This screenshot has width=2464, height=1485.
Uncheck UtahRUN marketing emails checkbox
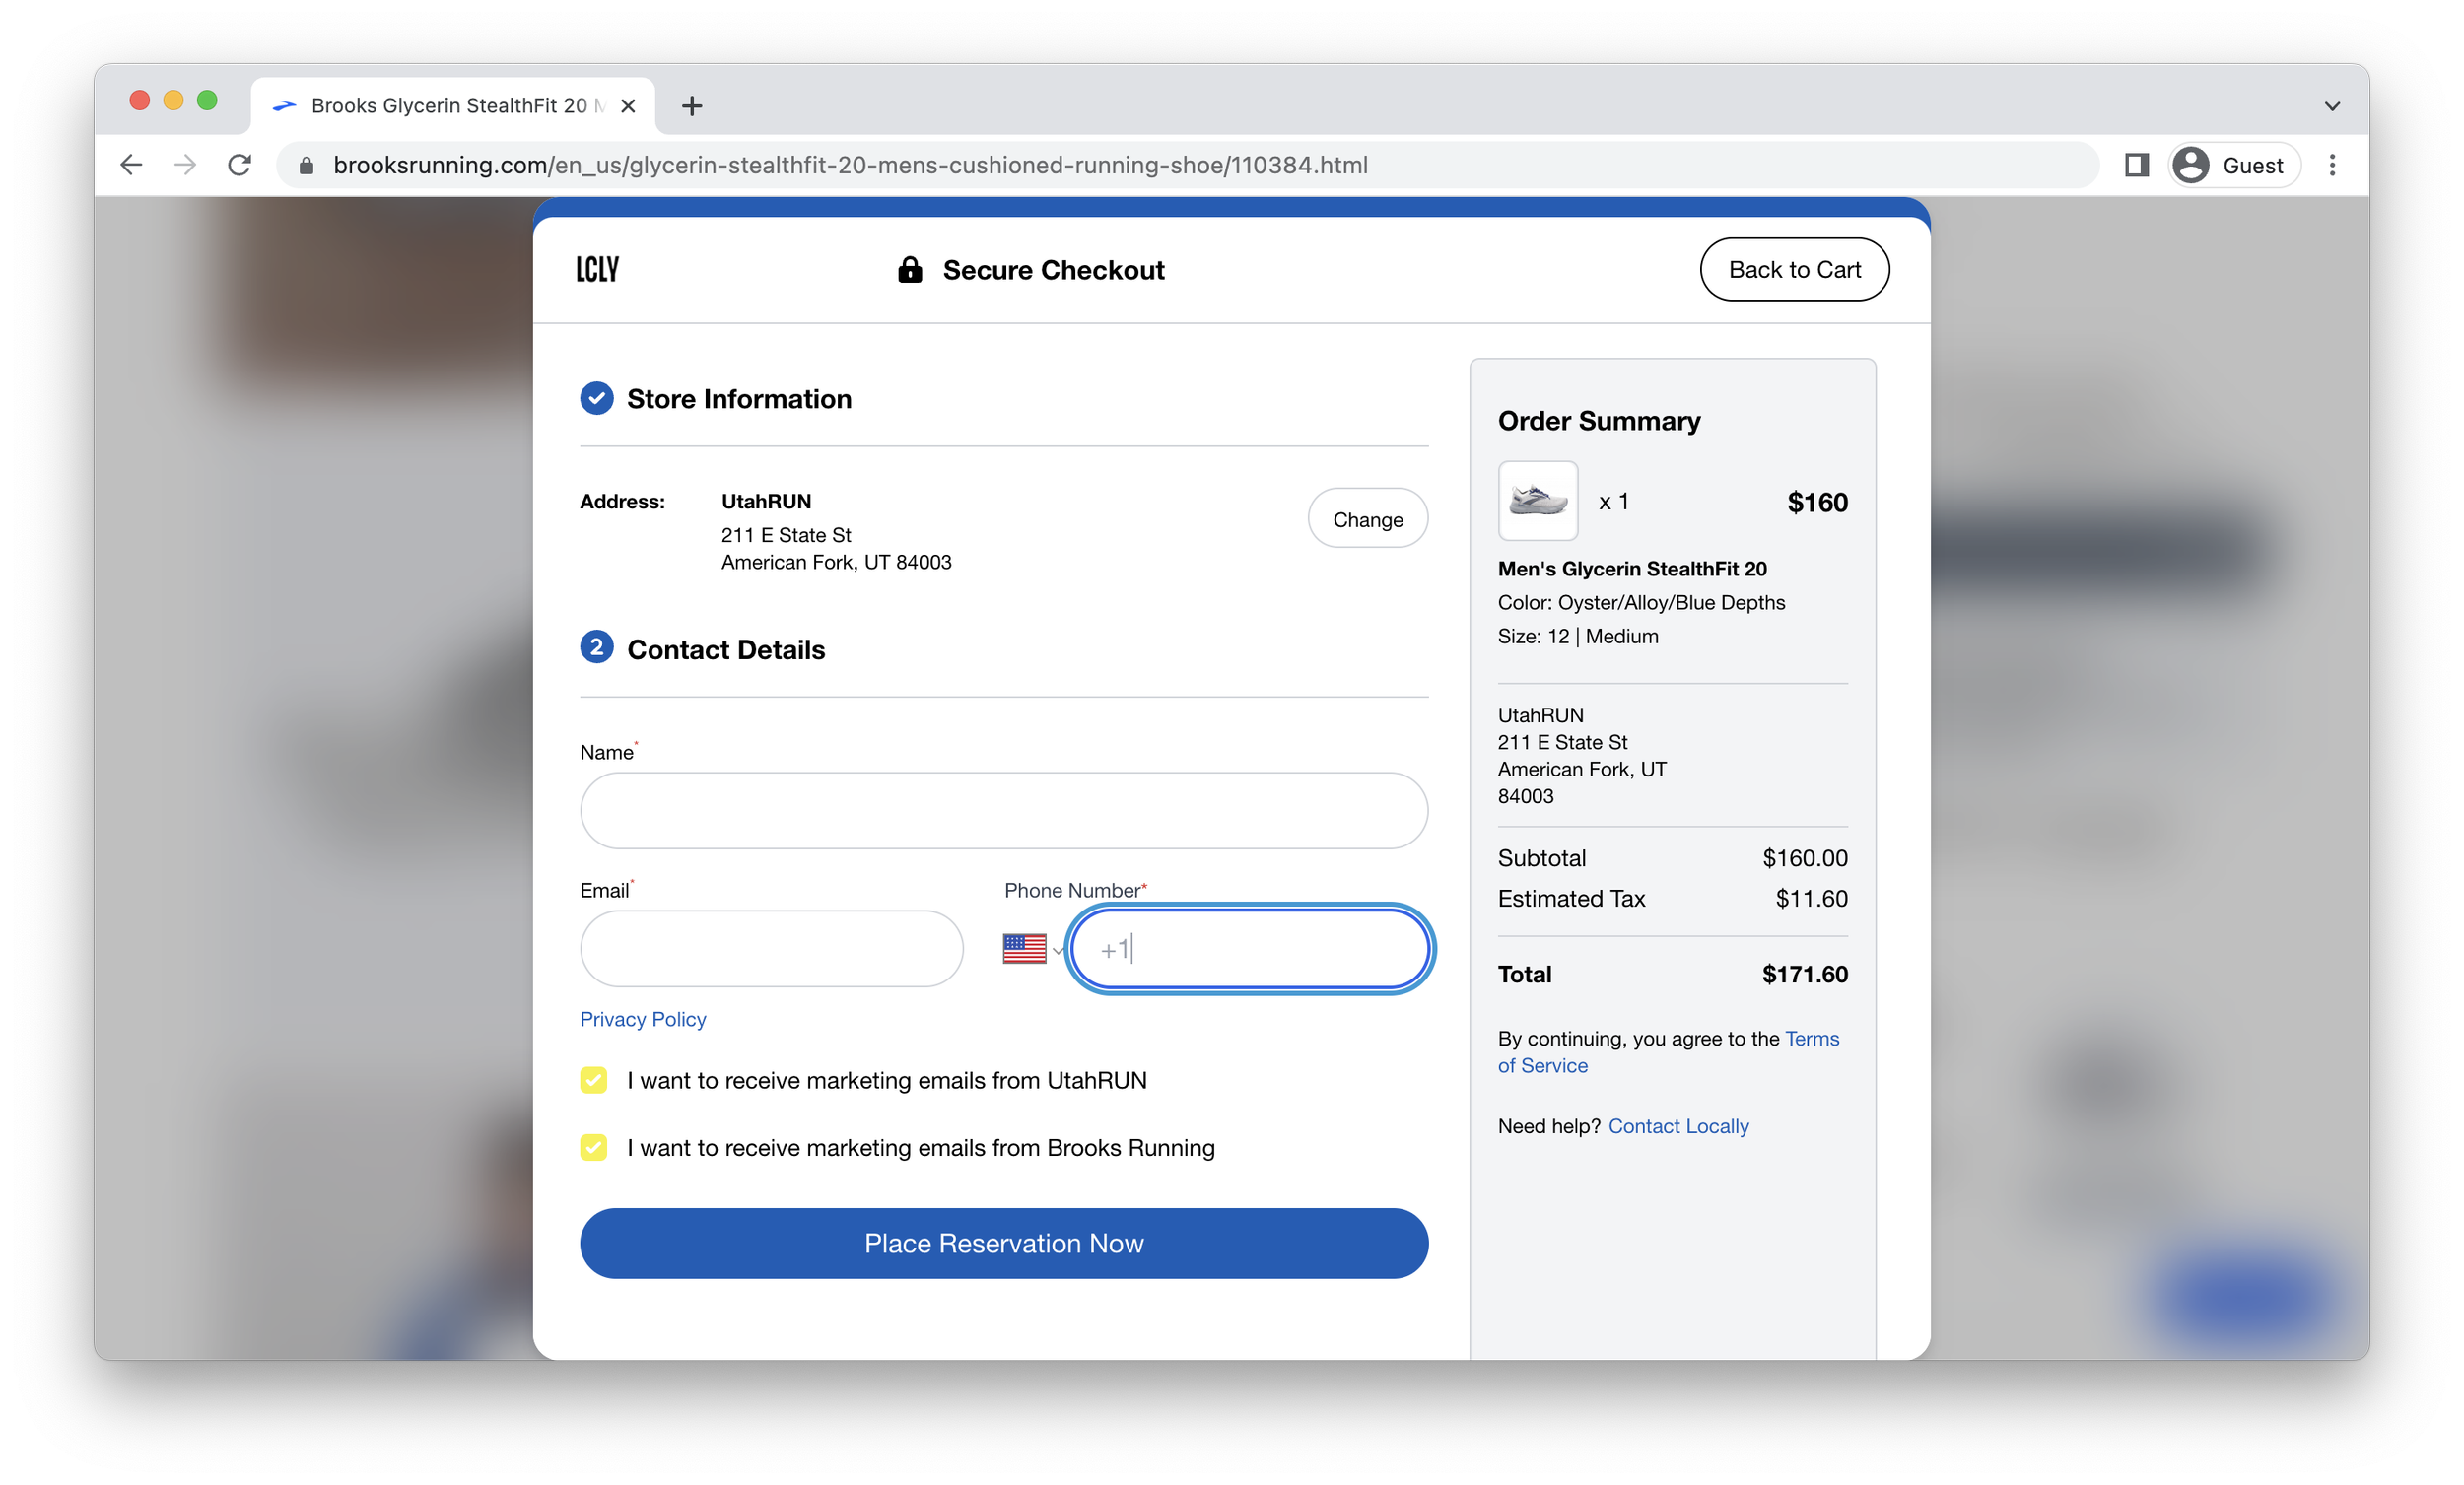pyautogui.click(x=593, y=1080)
